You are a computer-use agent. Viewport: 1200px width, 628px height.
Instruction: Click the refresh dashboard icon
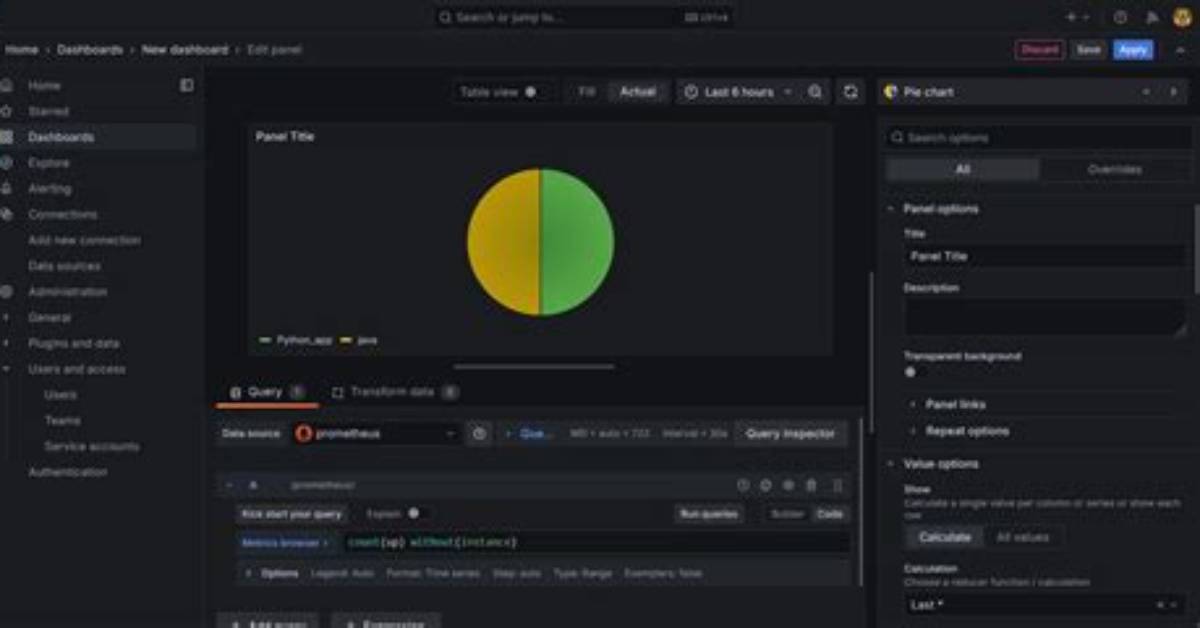tap(851, 92)
